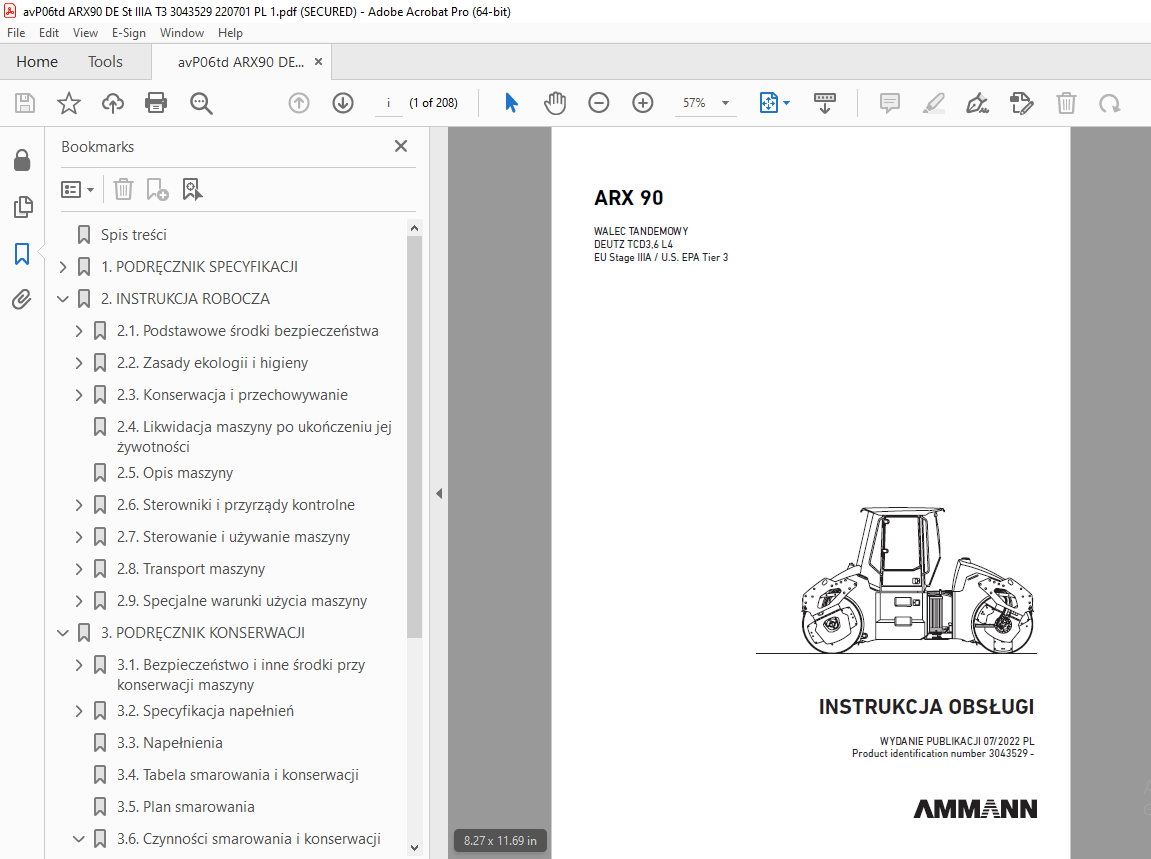Viewport: 1151px width, 859px height.
Task: Click find current bookmark icon
Action: pyautogui.click(x=192, y=189)
